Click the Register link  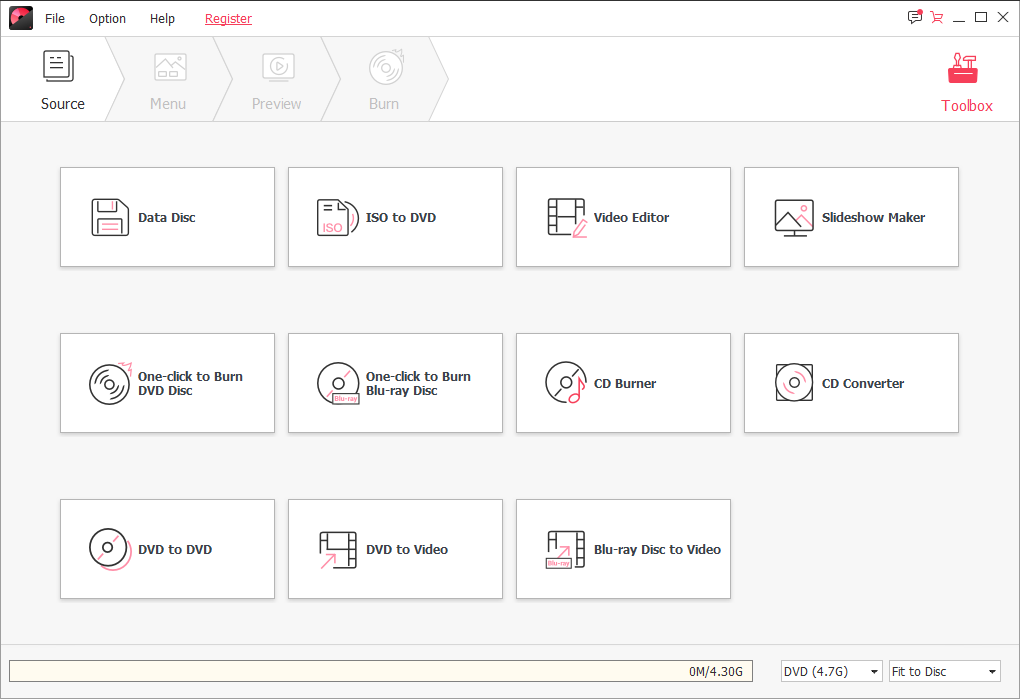point(228,19)
